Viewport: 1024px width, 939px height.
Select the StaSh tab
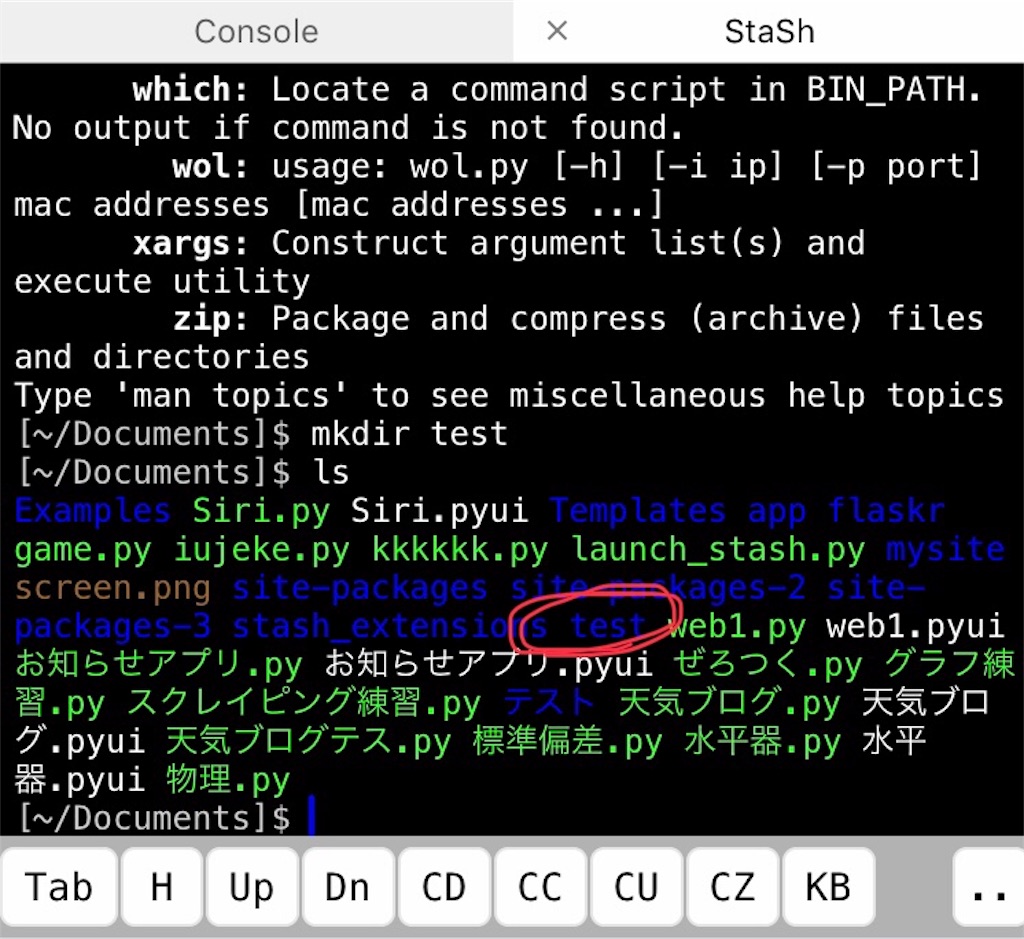[x=769, y=31]
